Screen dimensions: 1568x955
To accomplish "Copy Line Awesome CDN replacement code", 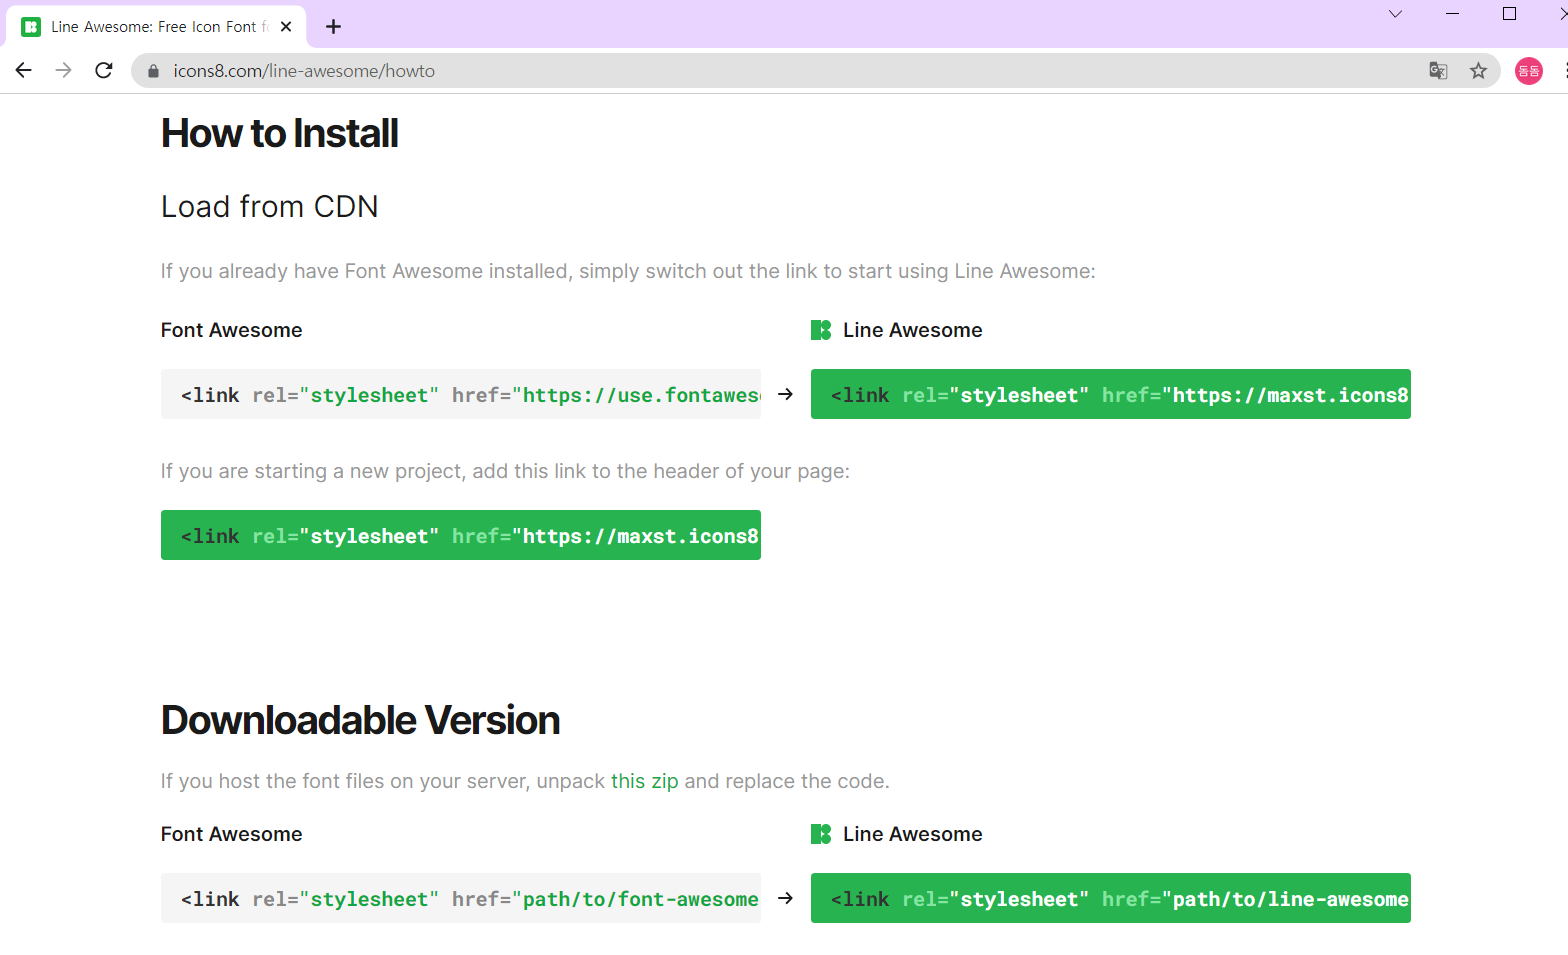I will [x=1111, y=394].
